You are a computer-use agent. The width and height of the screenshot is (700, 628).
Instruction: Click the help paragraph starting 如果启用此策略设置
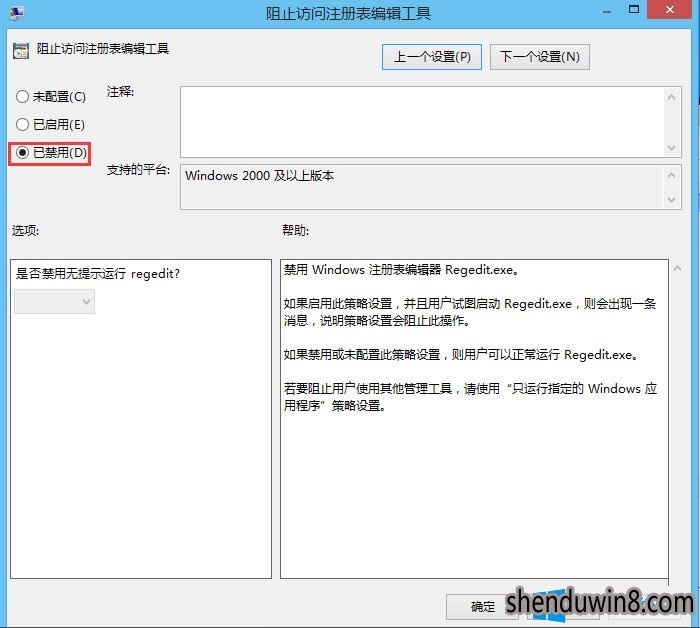coord(470,312)
